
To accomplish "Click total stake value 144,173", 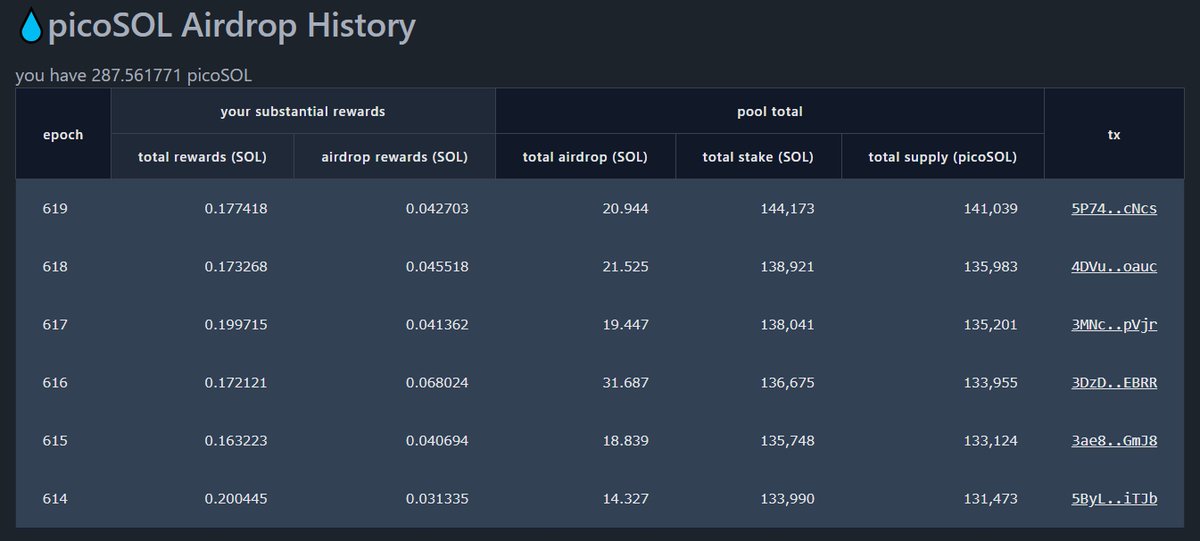I will pos(788,209).
